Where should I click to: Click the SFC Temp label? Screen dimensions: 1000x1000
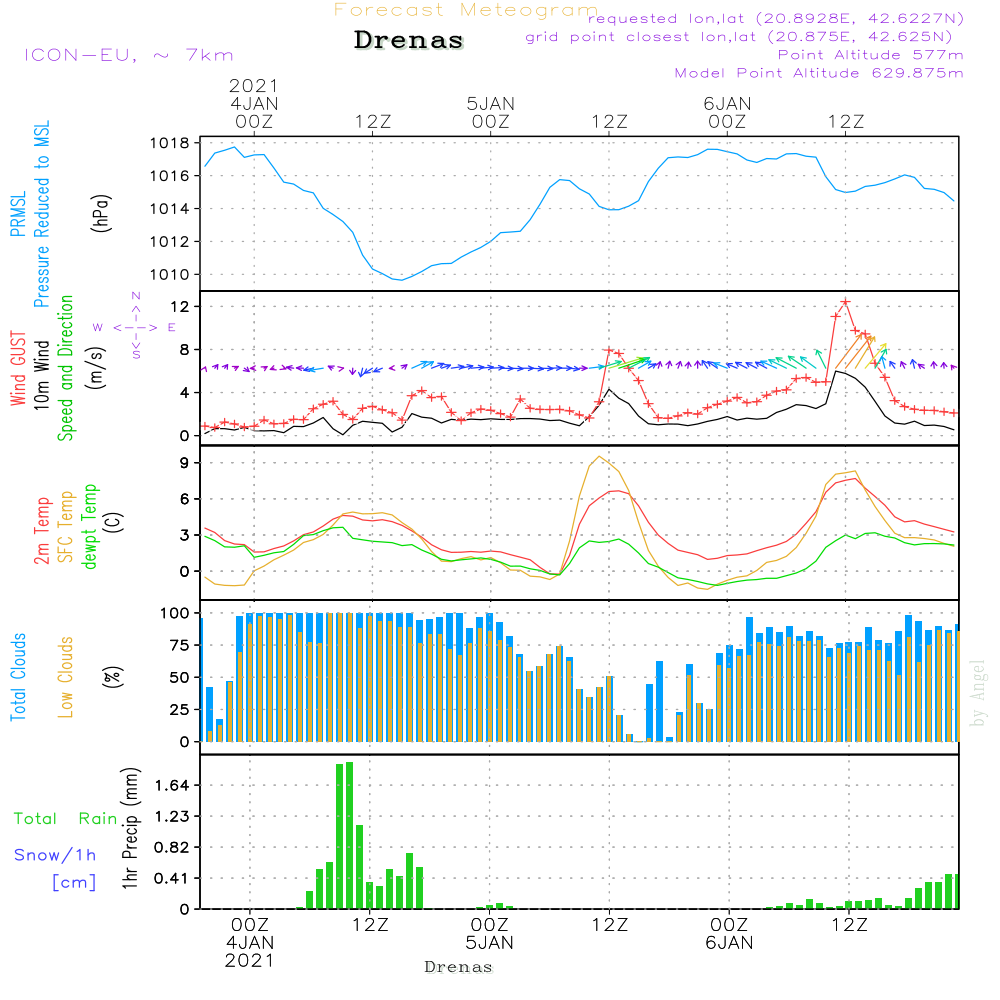click(66, 527)
